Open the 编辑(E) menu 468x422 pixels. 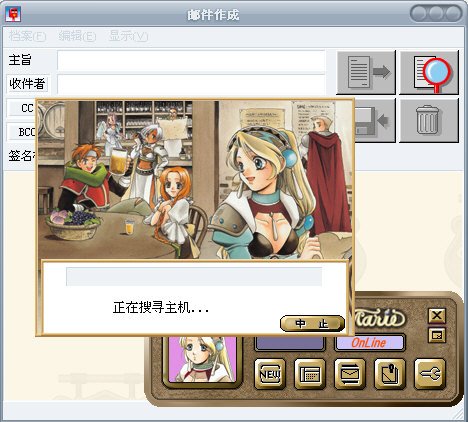tap(77, 36)
